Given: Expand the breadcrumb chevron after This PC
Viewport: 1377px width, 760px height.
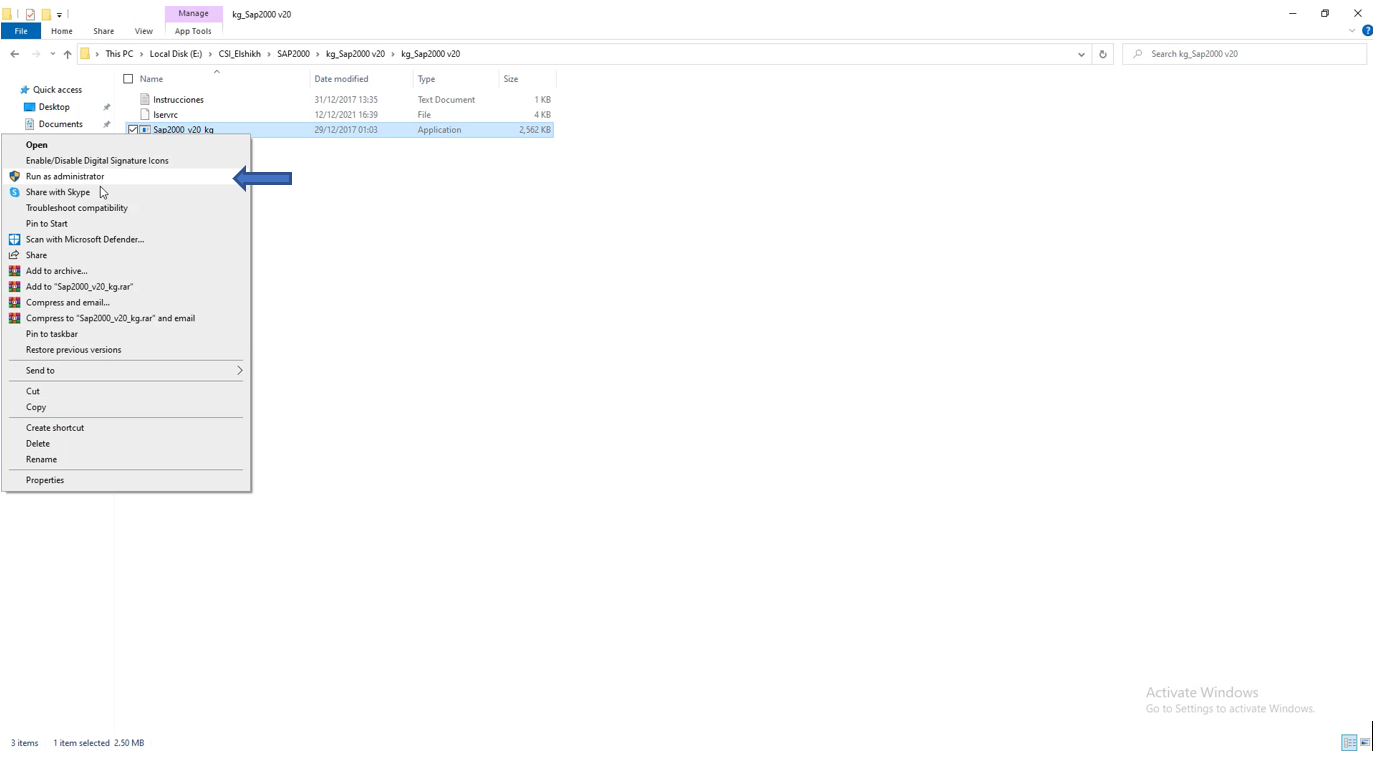Looking at the screenshot, I should pyautogui.click(x=141, y=54).
